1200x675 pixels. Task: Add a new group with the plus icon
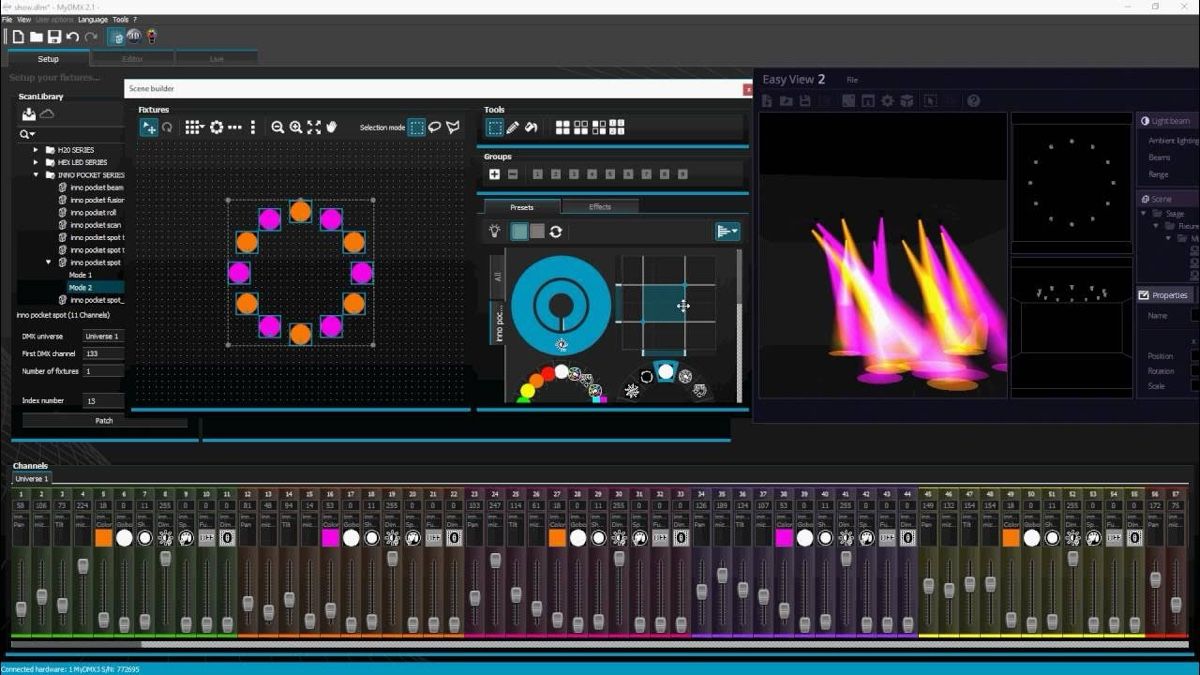[x=494, y=174]
